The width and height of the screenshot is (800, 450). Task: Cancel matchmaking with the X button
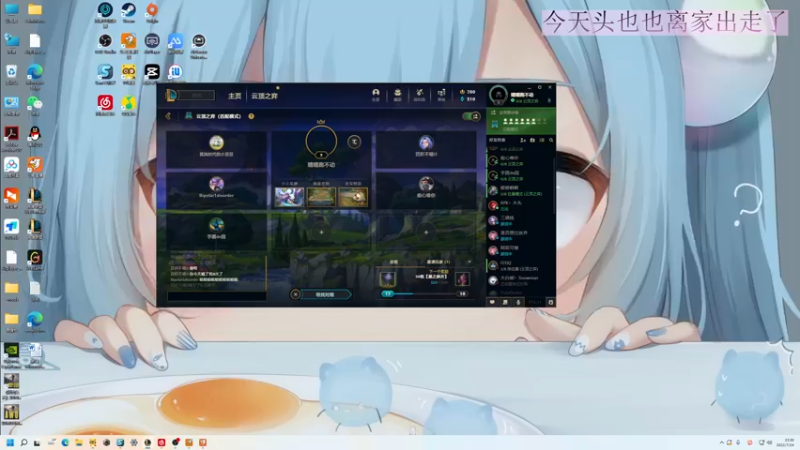[295, 294]
